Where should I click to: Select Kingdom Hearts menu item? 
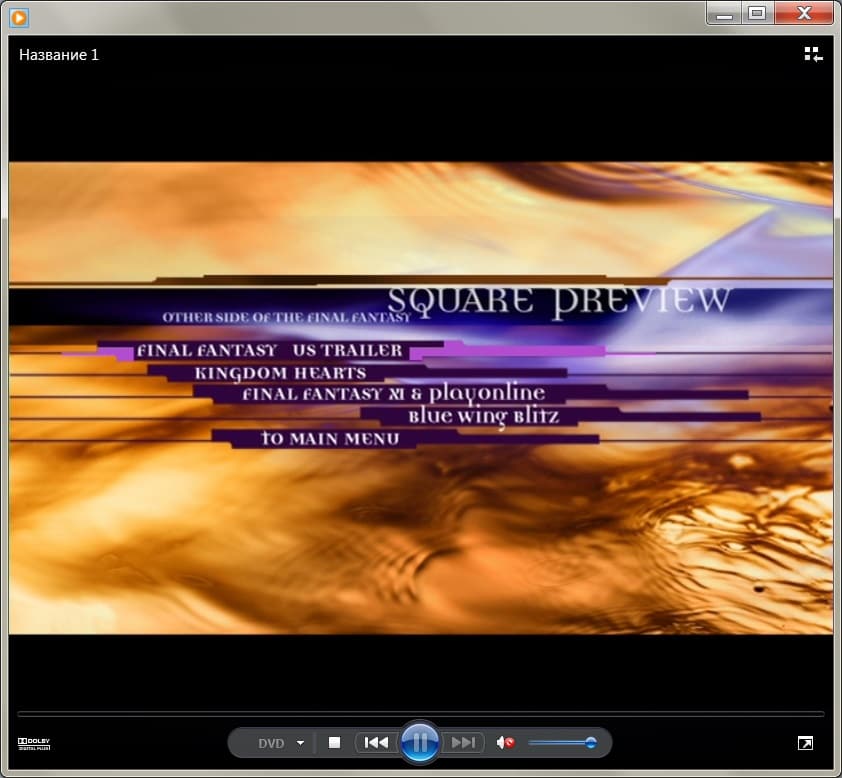(x=280, y=373)
